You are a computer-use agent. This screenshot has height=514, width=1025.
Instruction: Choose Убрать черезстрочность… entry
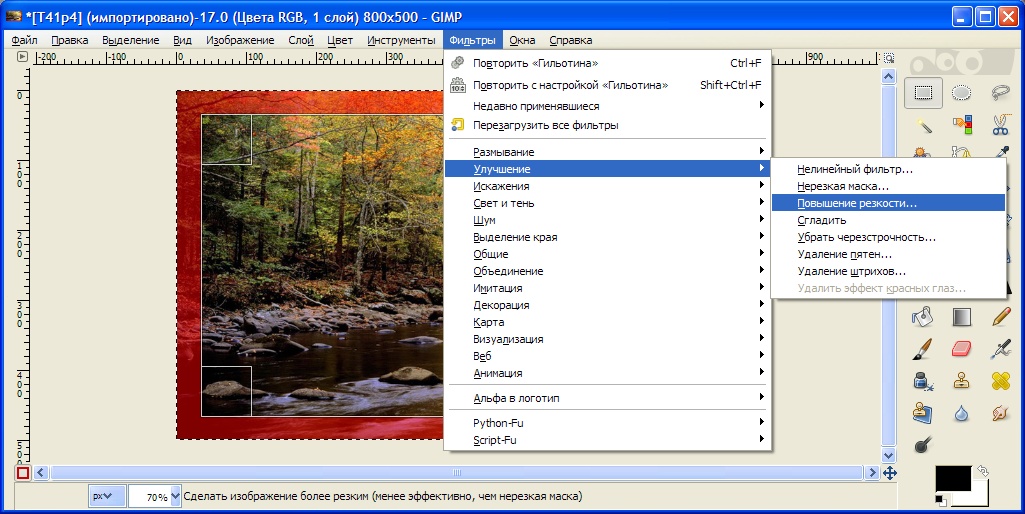click(888, 237)
